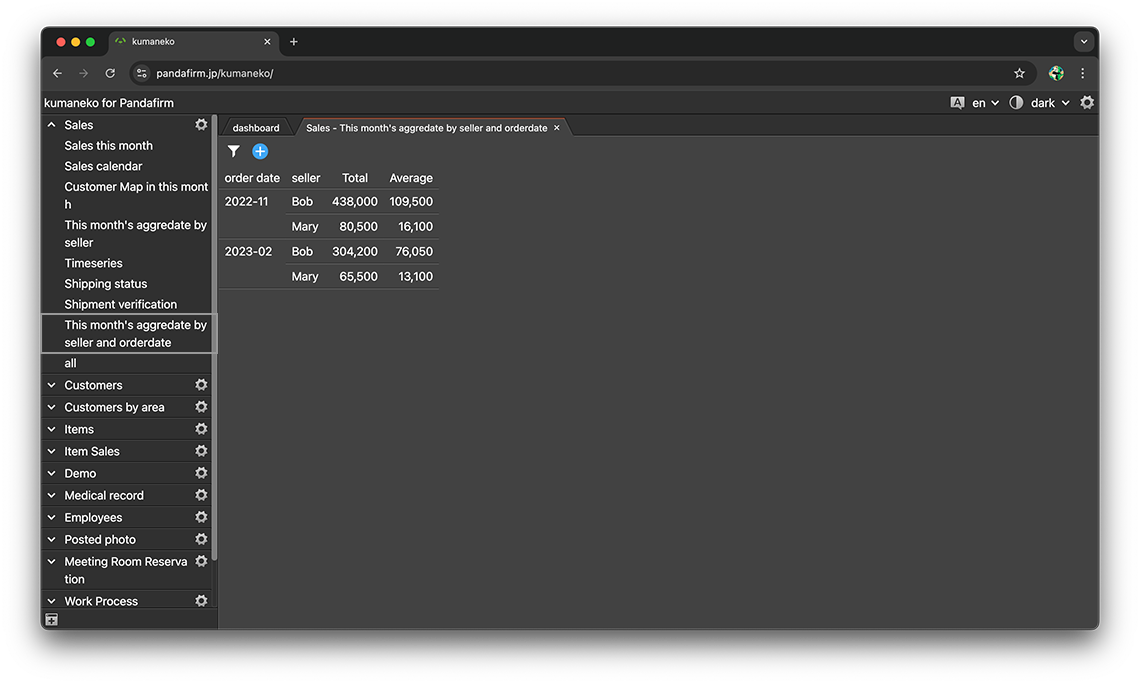The image size is (1140, 683).
Task: Switch to the dashboard tab
Action: [256, 128]
